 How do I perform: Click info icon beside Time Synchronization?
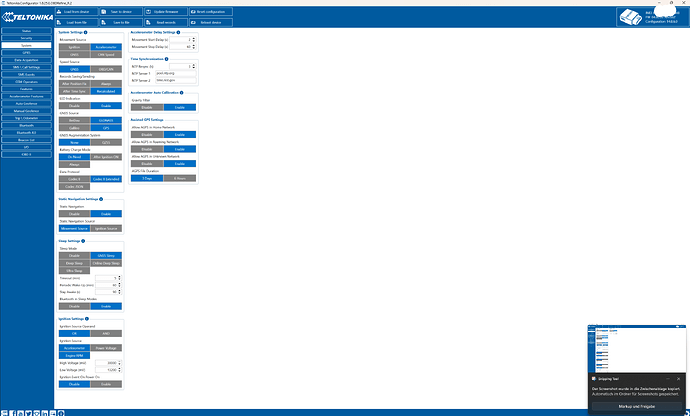(166, 59)
